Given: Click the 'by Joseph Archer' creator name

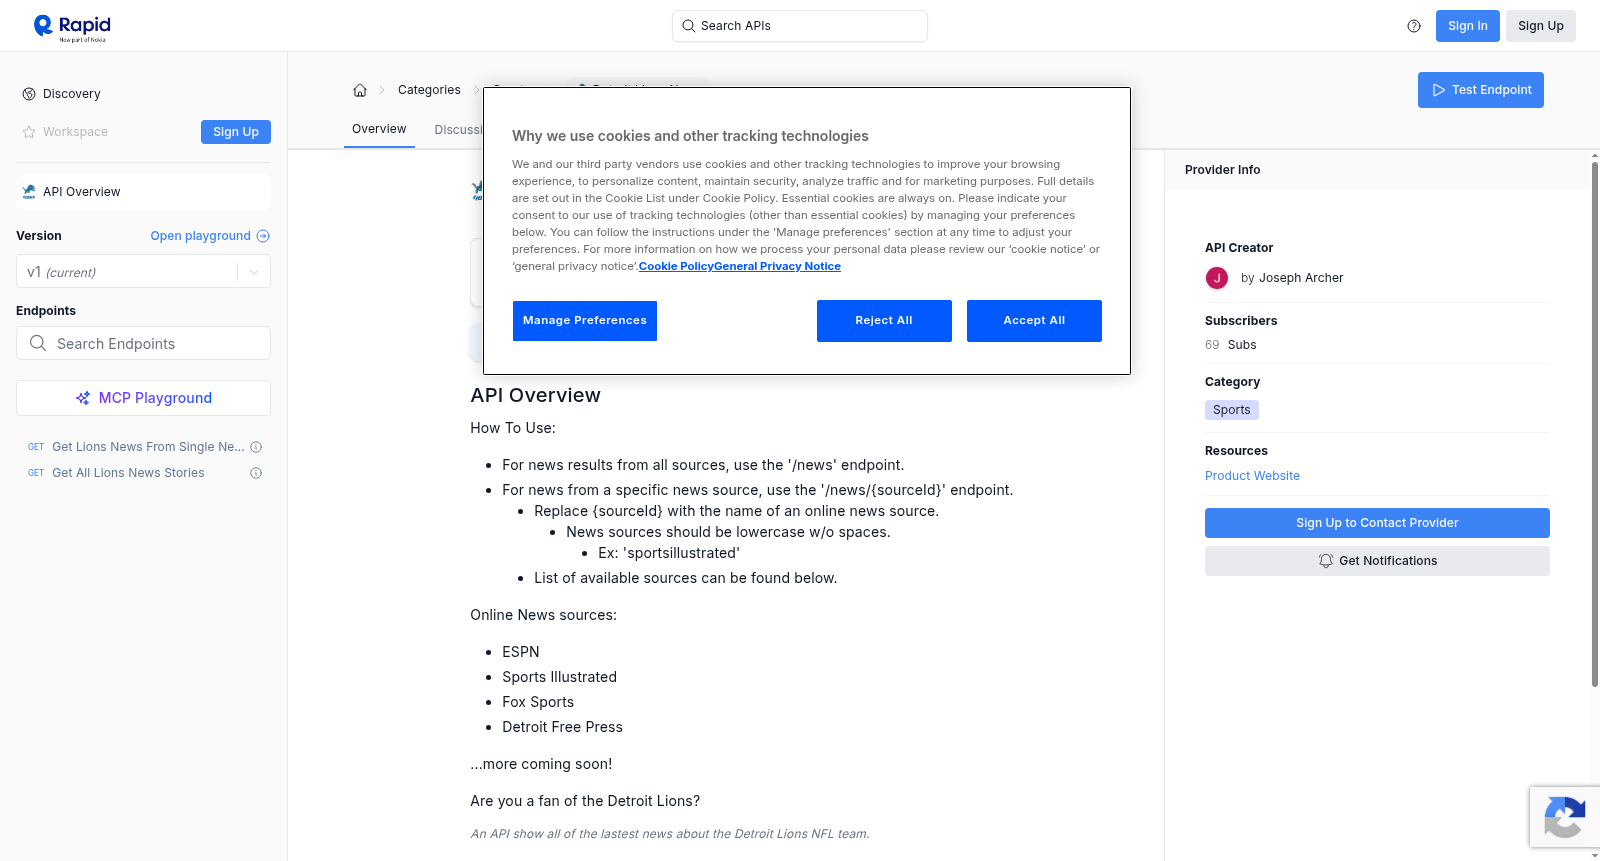Looking at the screenshot, I should [1292, 278].
